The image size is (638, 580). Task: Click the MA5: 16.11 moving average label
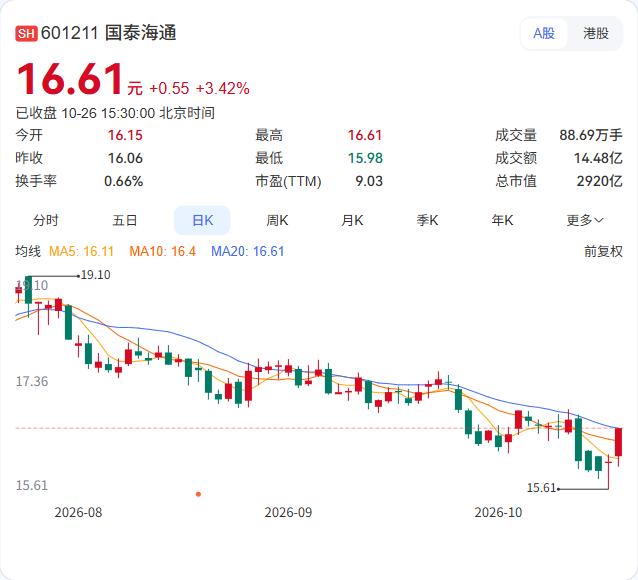(81, 251)
